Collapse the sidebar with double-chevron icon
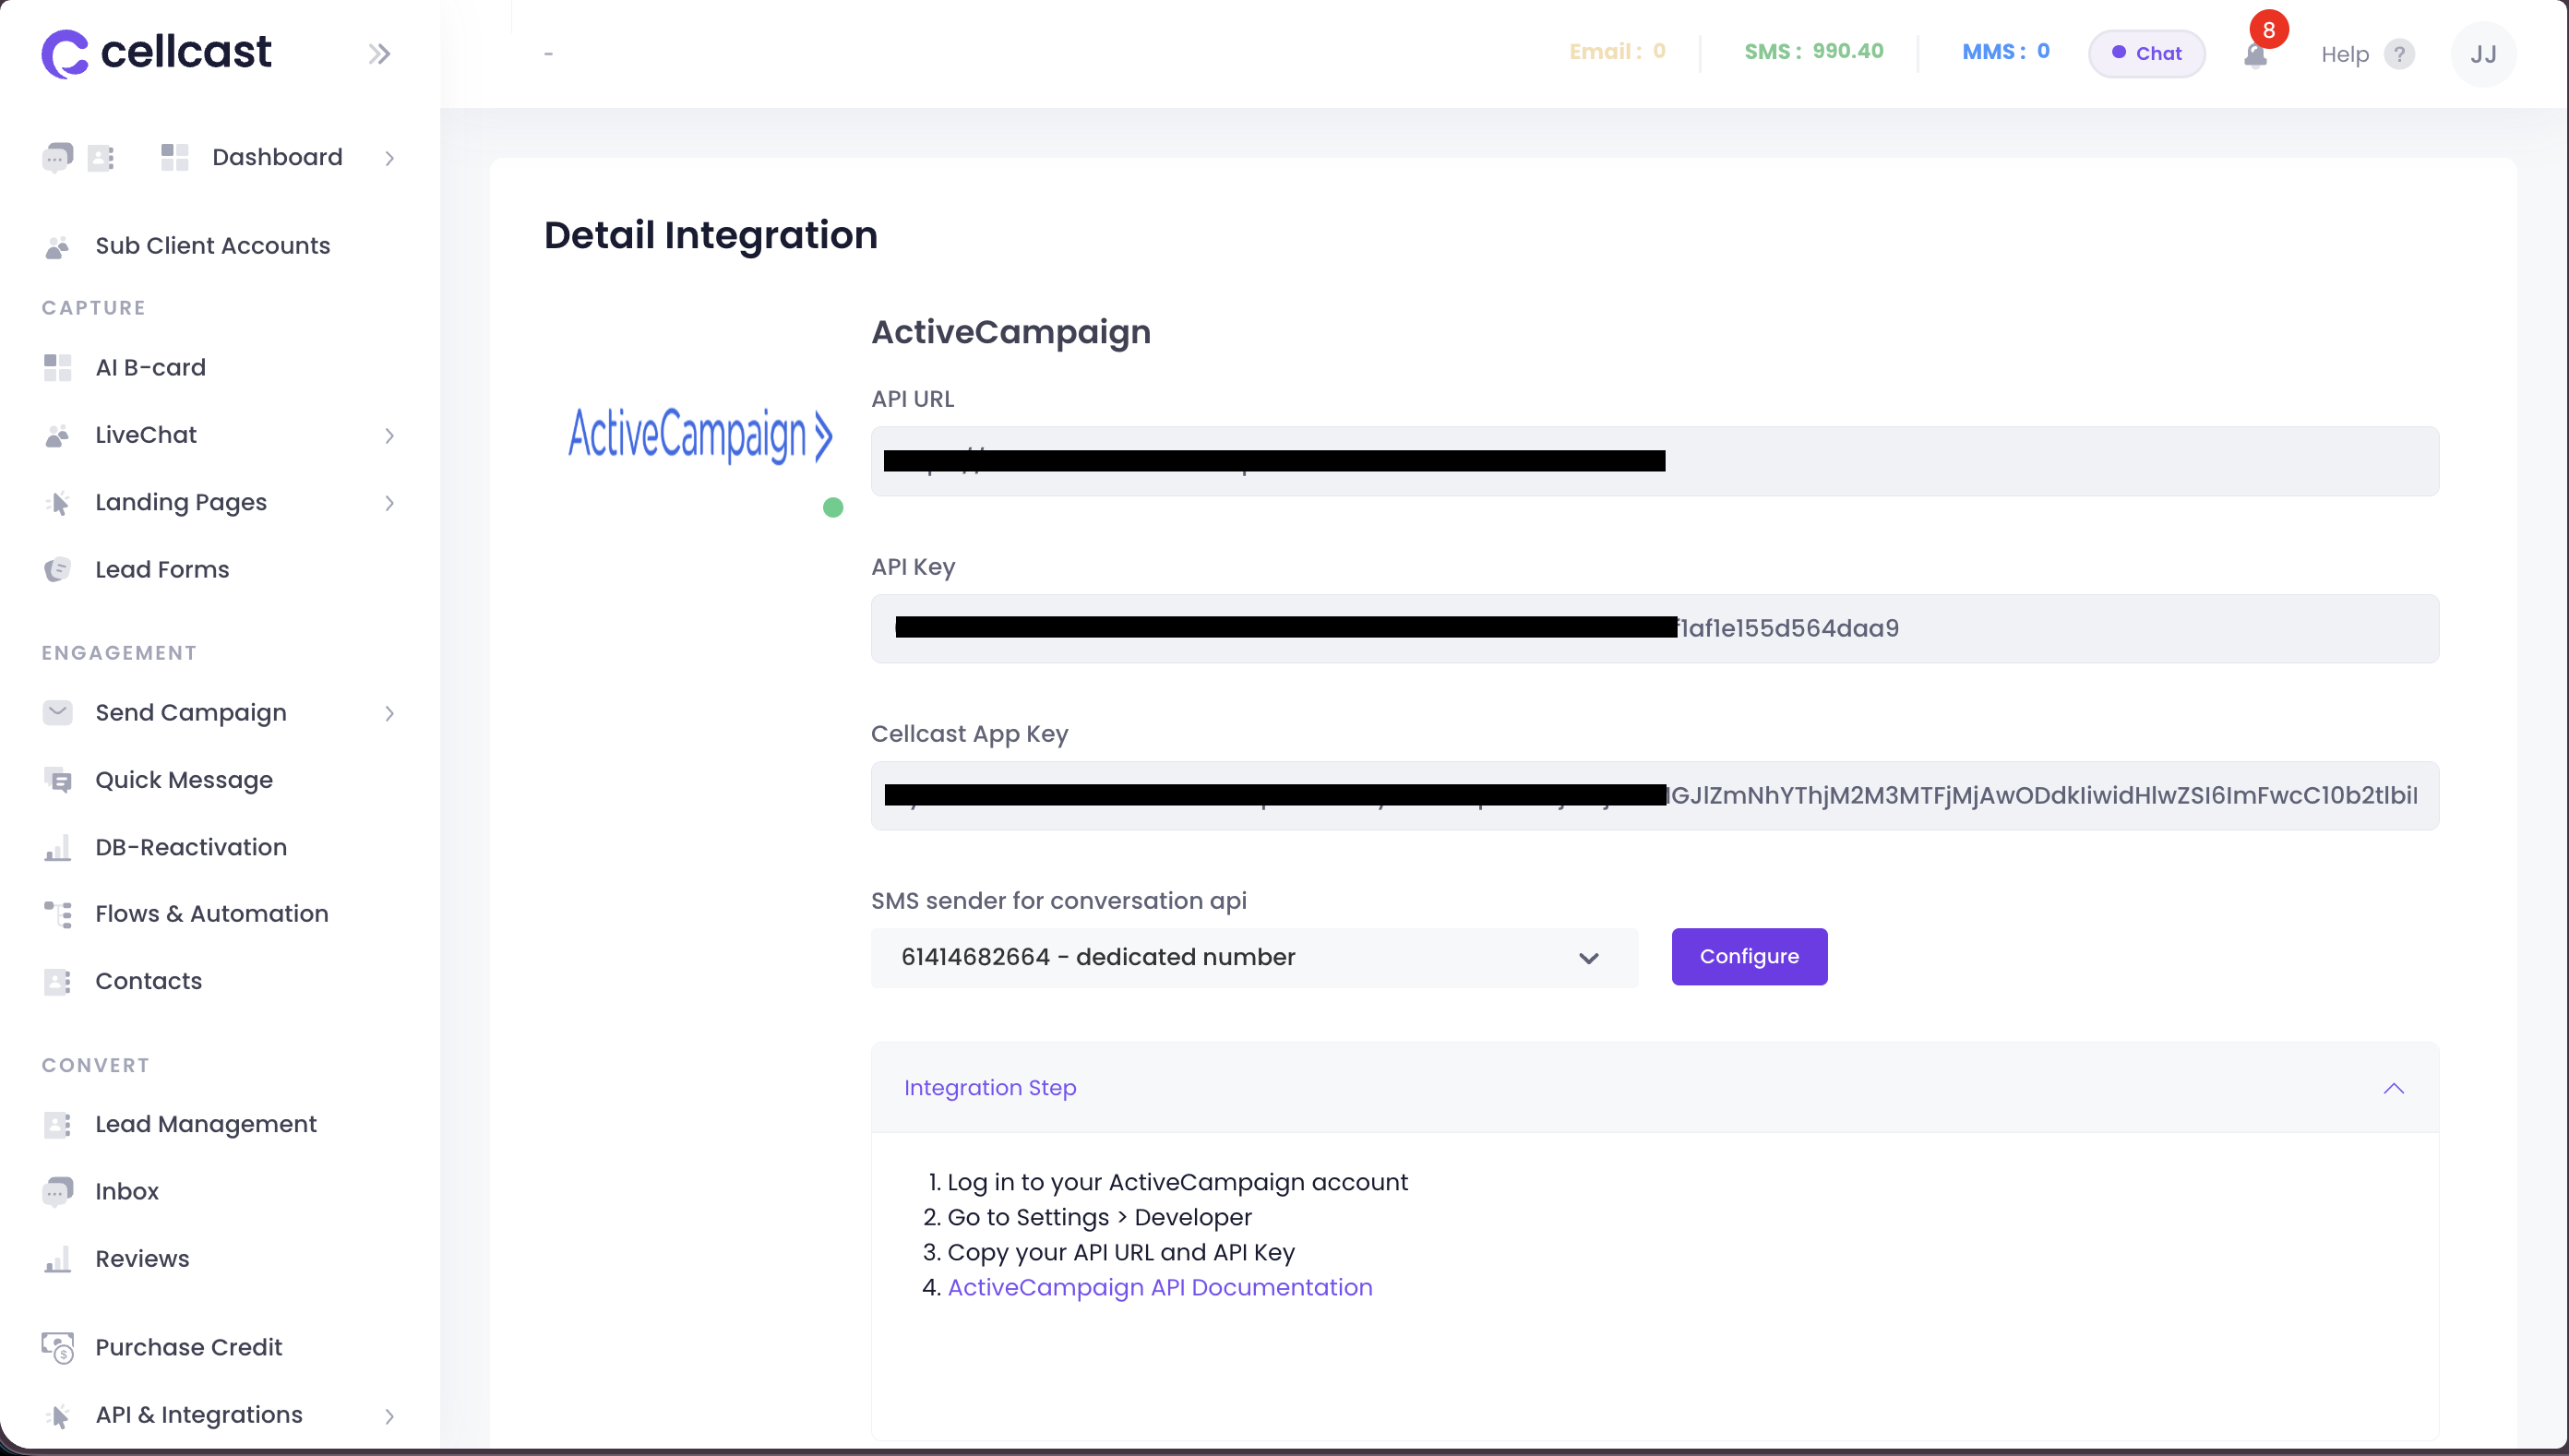This screenshot has width=2569, height=1456. [379, 54]
